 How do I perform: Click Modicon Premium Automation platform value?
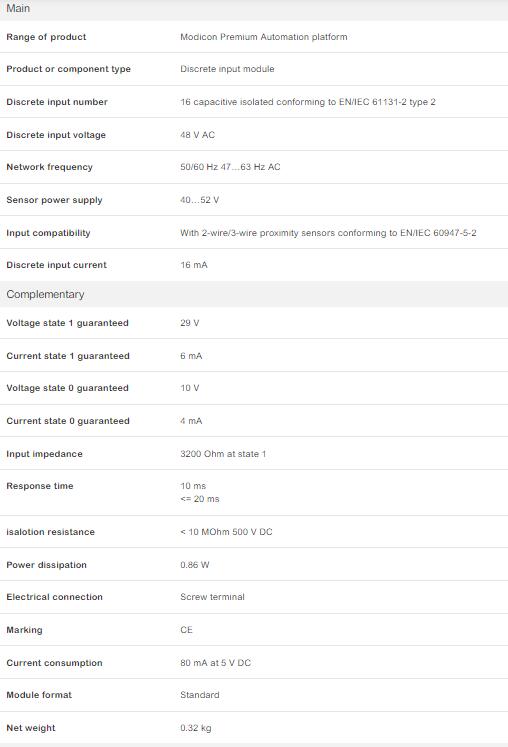click(x=264, y=37)
